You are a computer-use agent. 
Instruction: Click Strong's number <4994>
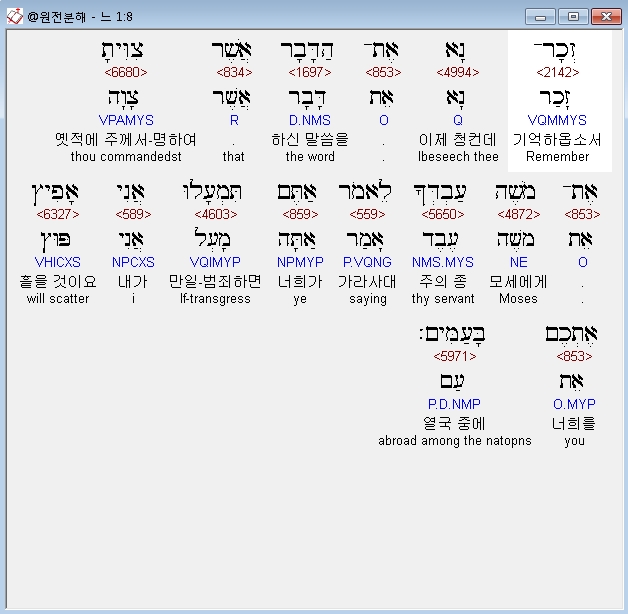click(x=458, y=72)
